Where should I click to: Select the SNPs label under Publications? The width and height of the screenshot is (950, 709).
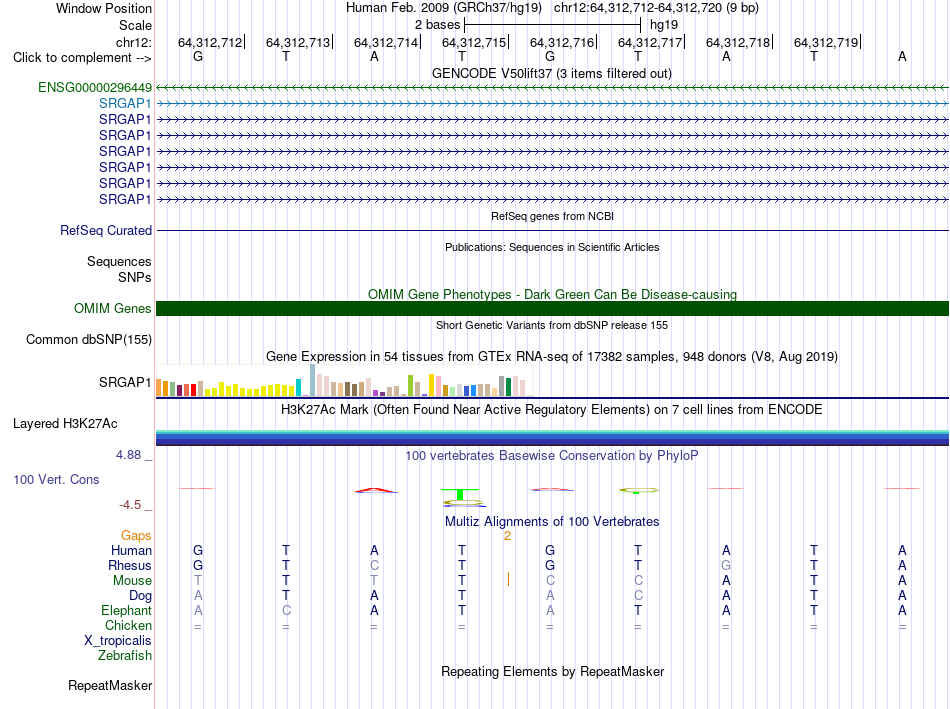click(x=135, y=277)
